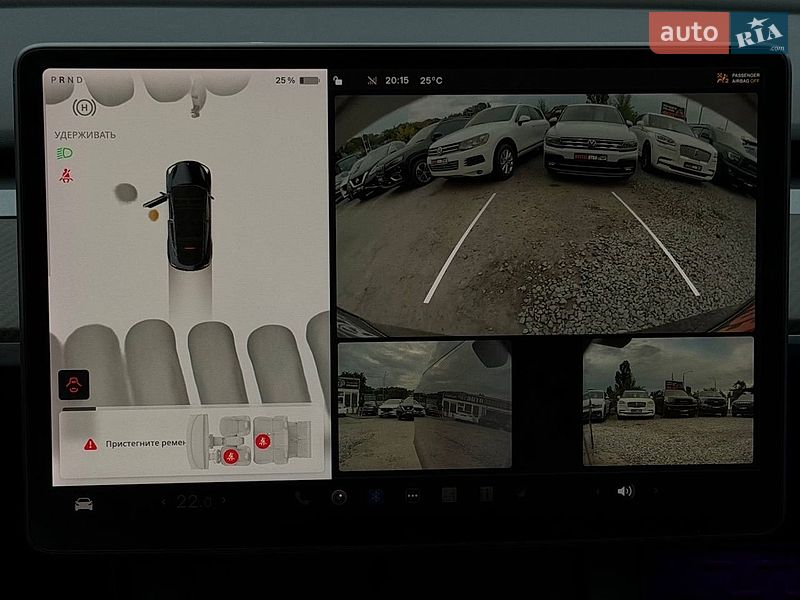Viewport: 800px width, 600px height.
Task: Tap the phone icon in the bottom bar
Action: tap(302, 498)
